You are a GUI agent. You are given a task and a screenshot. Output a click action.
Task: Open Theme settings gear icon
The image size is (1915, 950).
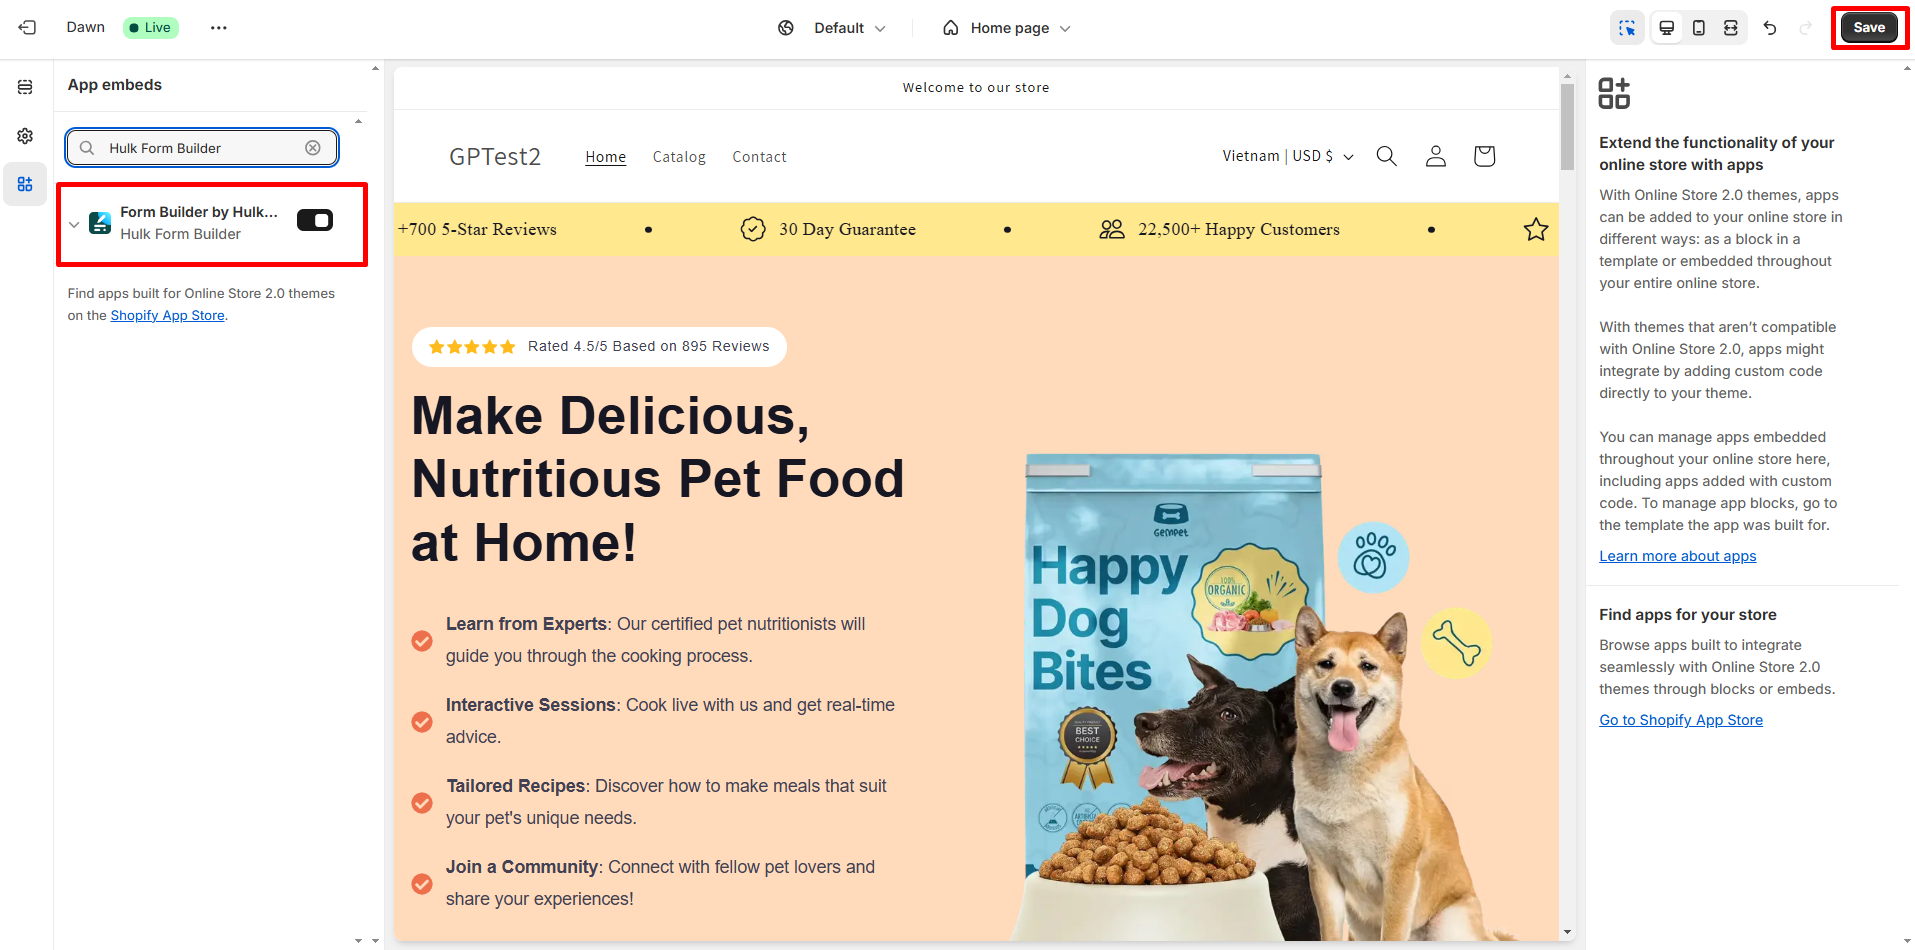click(25, 136)
